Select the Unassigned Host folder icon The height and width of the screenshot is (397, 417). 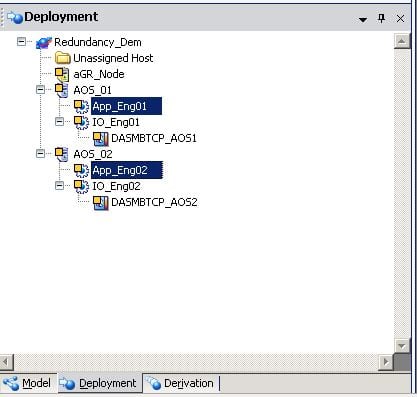click(x=63, y=58)
